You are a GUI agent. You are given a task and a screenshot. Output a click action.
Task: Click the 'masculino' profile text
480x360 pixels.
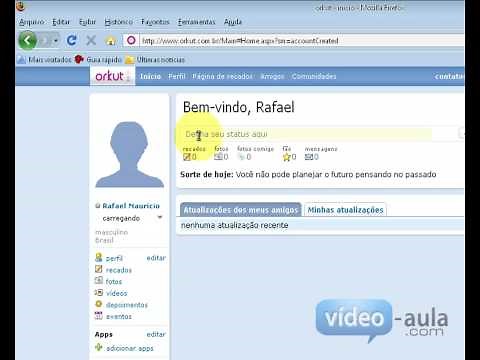pyautogui.click(x=112, y=232)
